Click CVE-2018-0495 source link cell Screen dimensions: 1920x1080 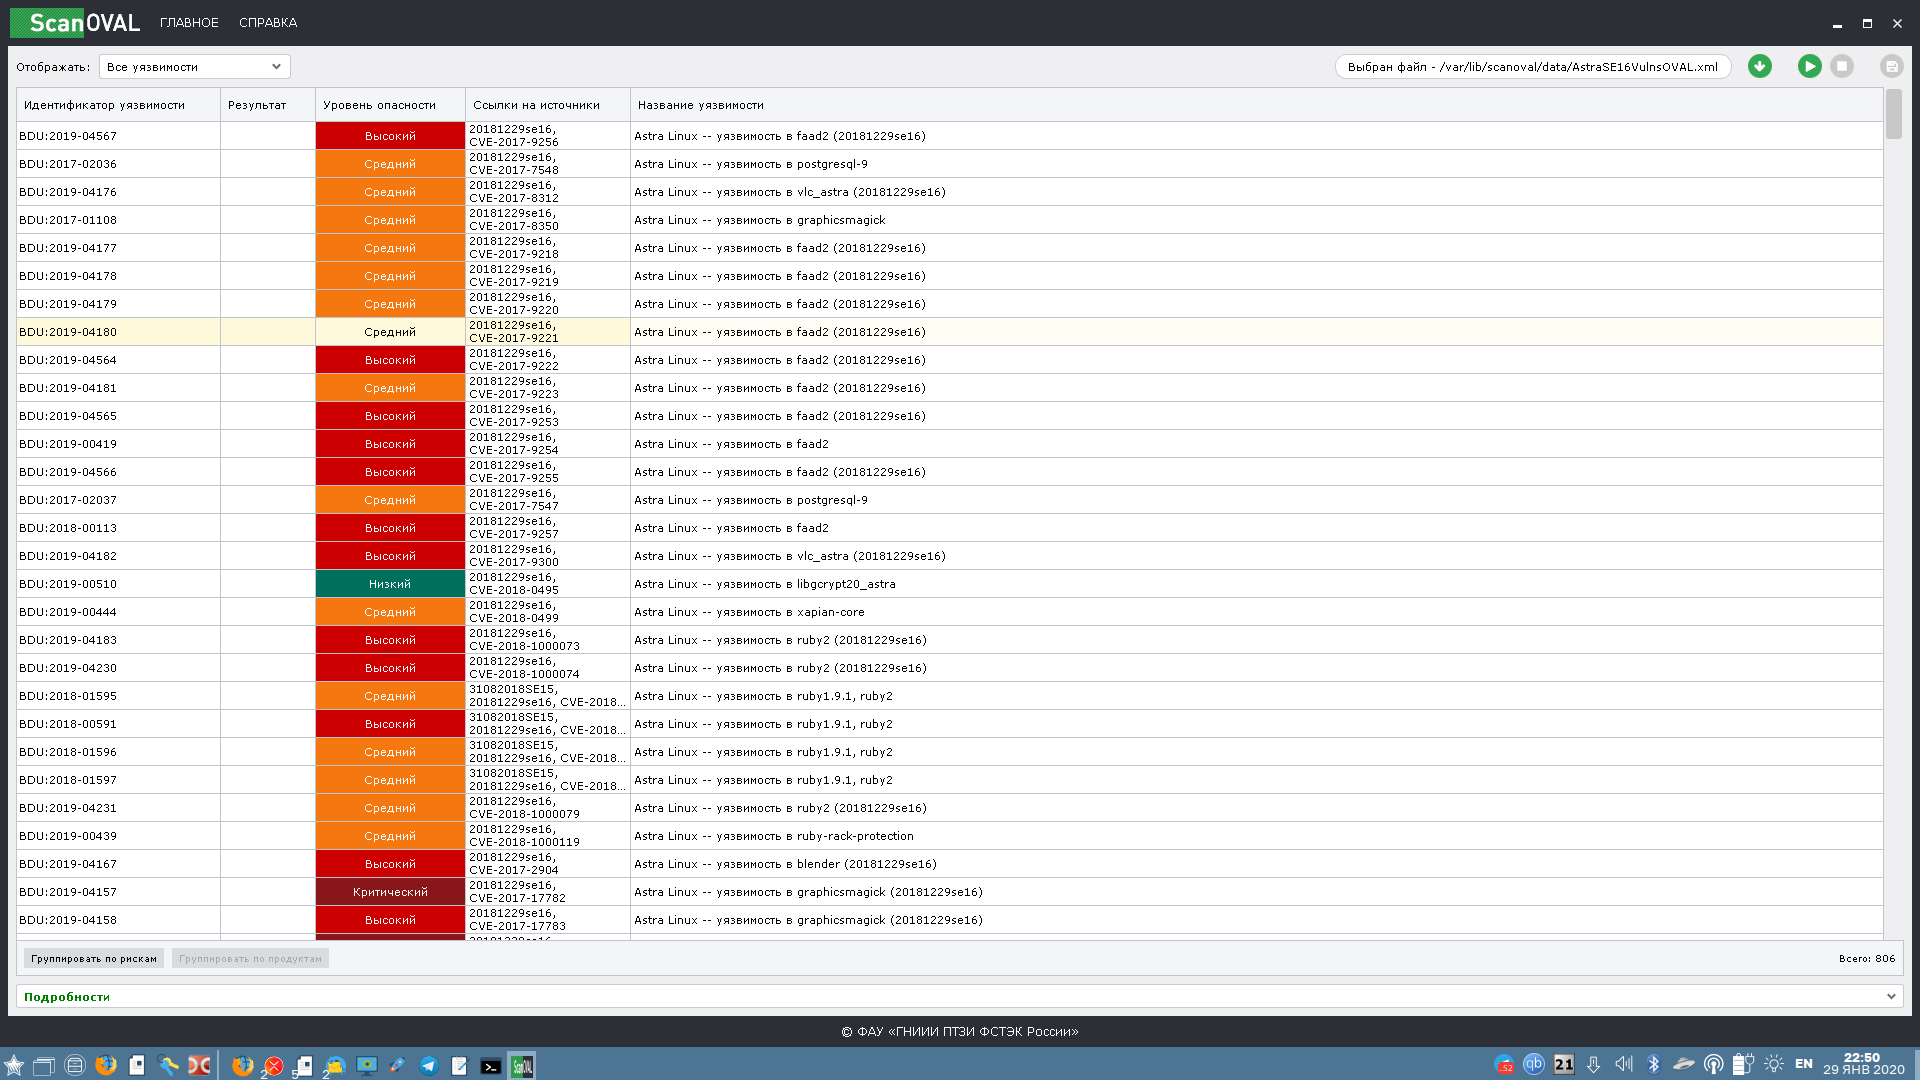coord(548,584)
